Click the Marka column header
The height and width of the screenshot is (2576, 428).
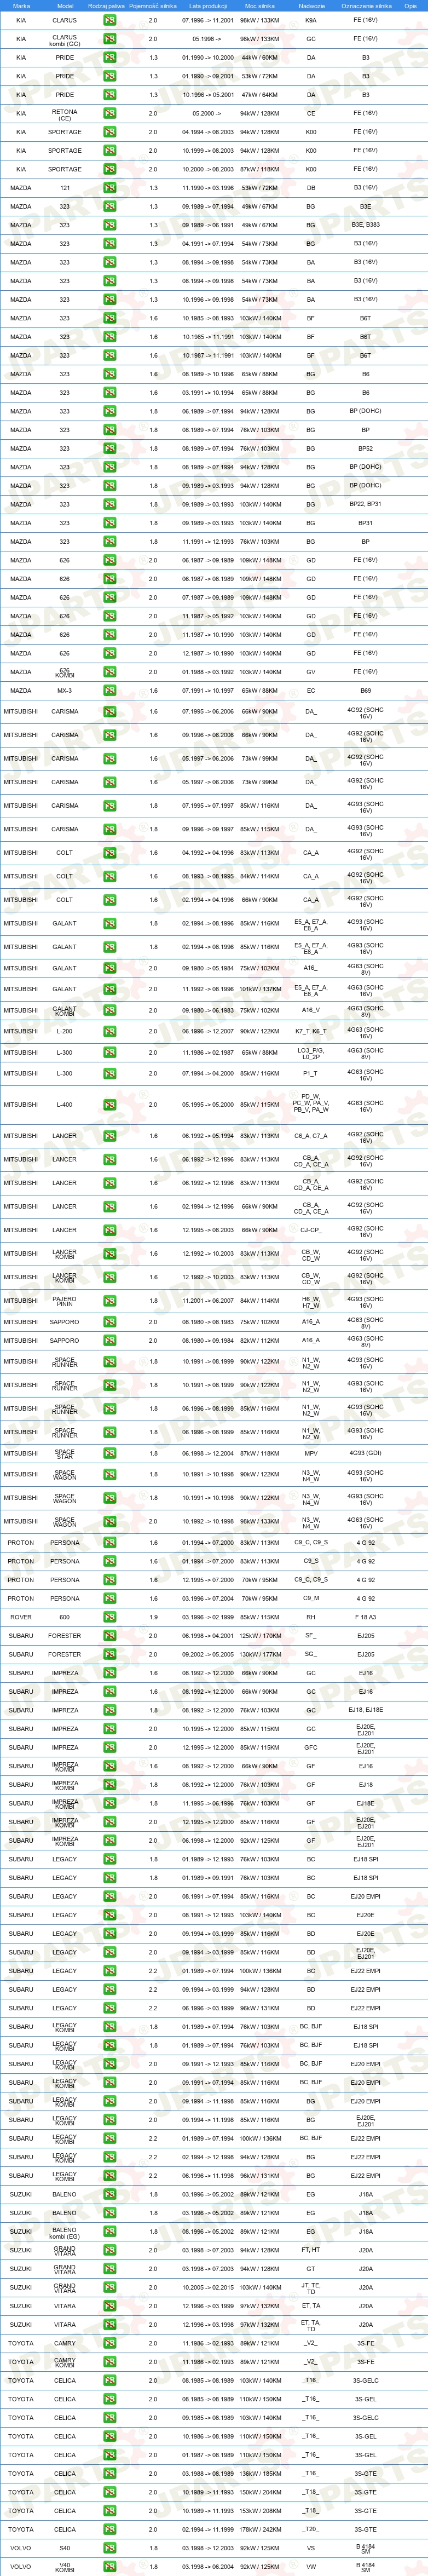coord(21,6)
